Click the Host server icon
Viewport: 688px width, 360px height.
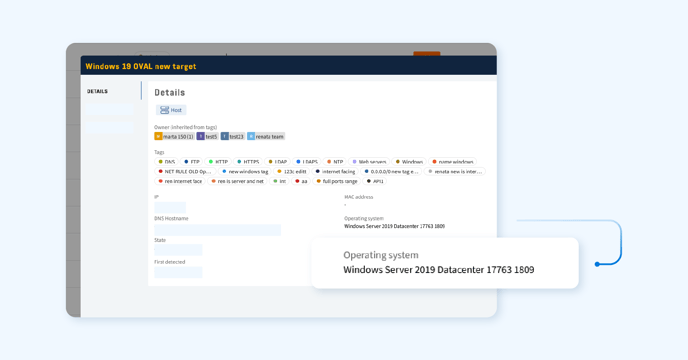click(164, 110)
